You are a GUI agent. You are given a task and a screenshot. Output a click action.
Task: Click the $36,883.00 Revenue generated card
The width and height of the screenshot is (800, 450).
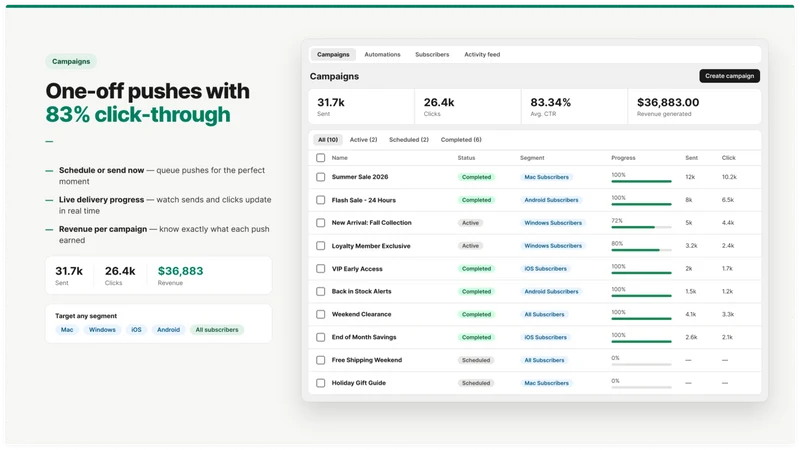coord(694,107)
